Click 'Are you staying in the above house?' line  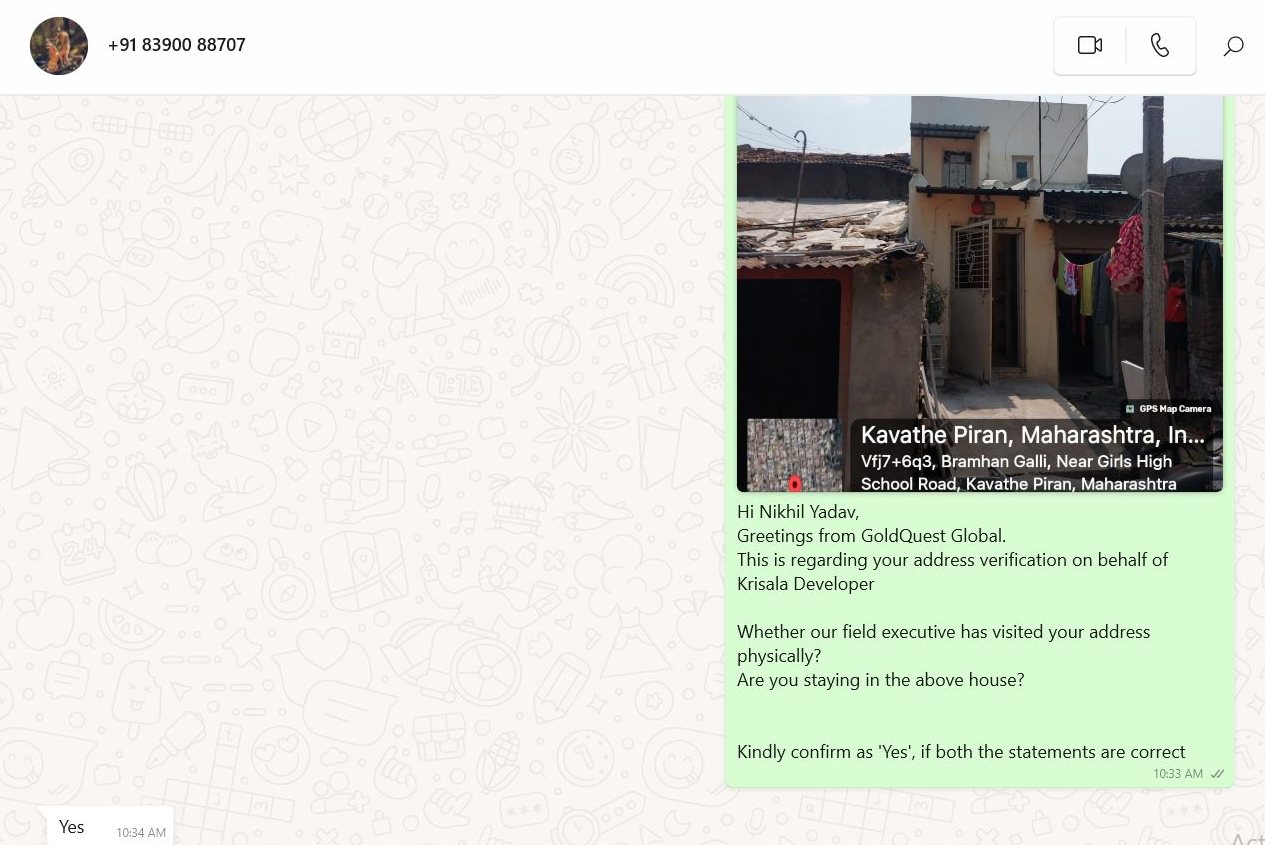pos(881,680)
